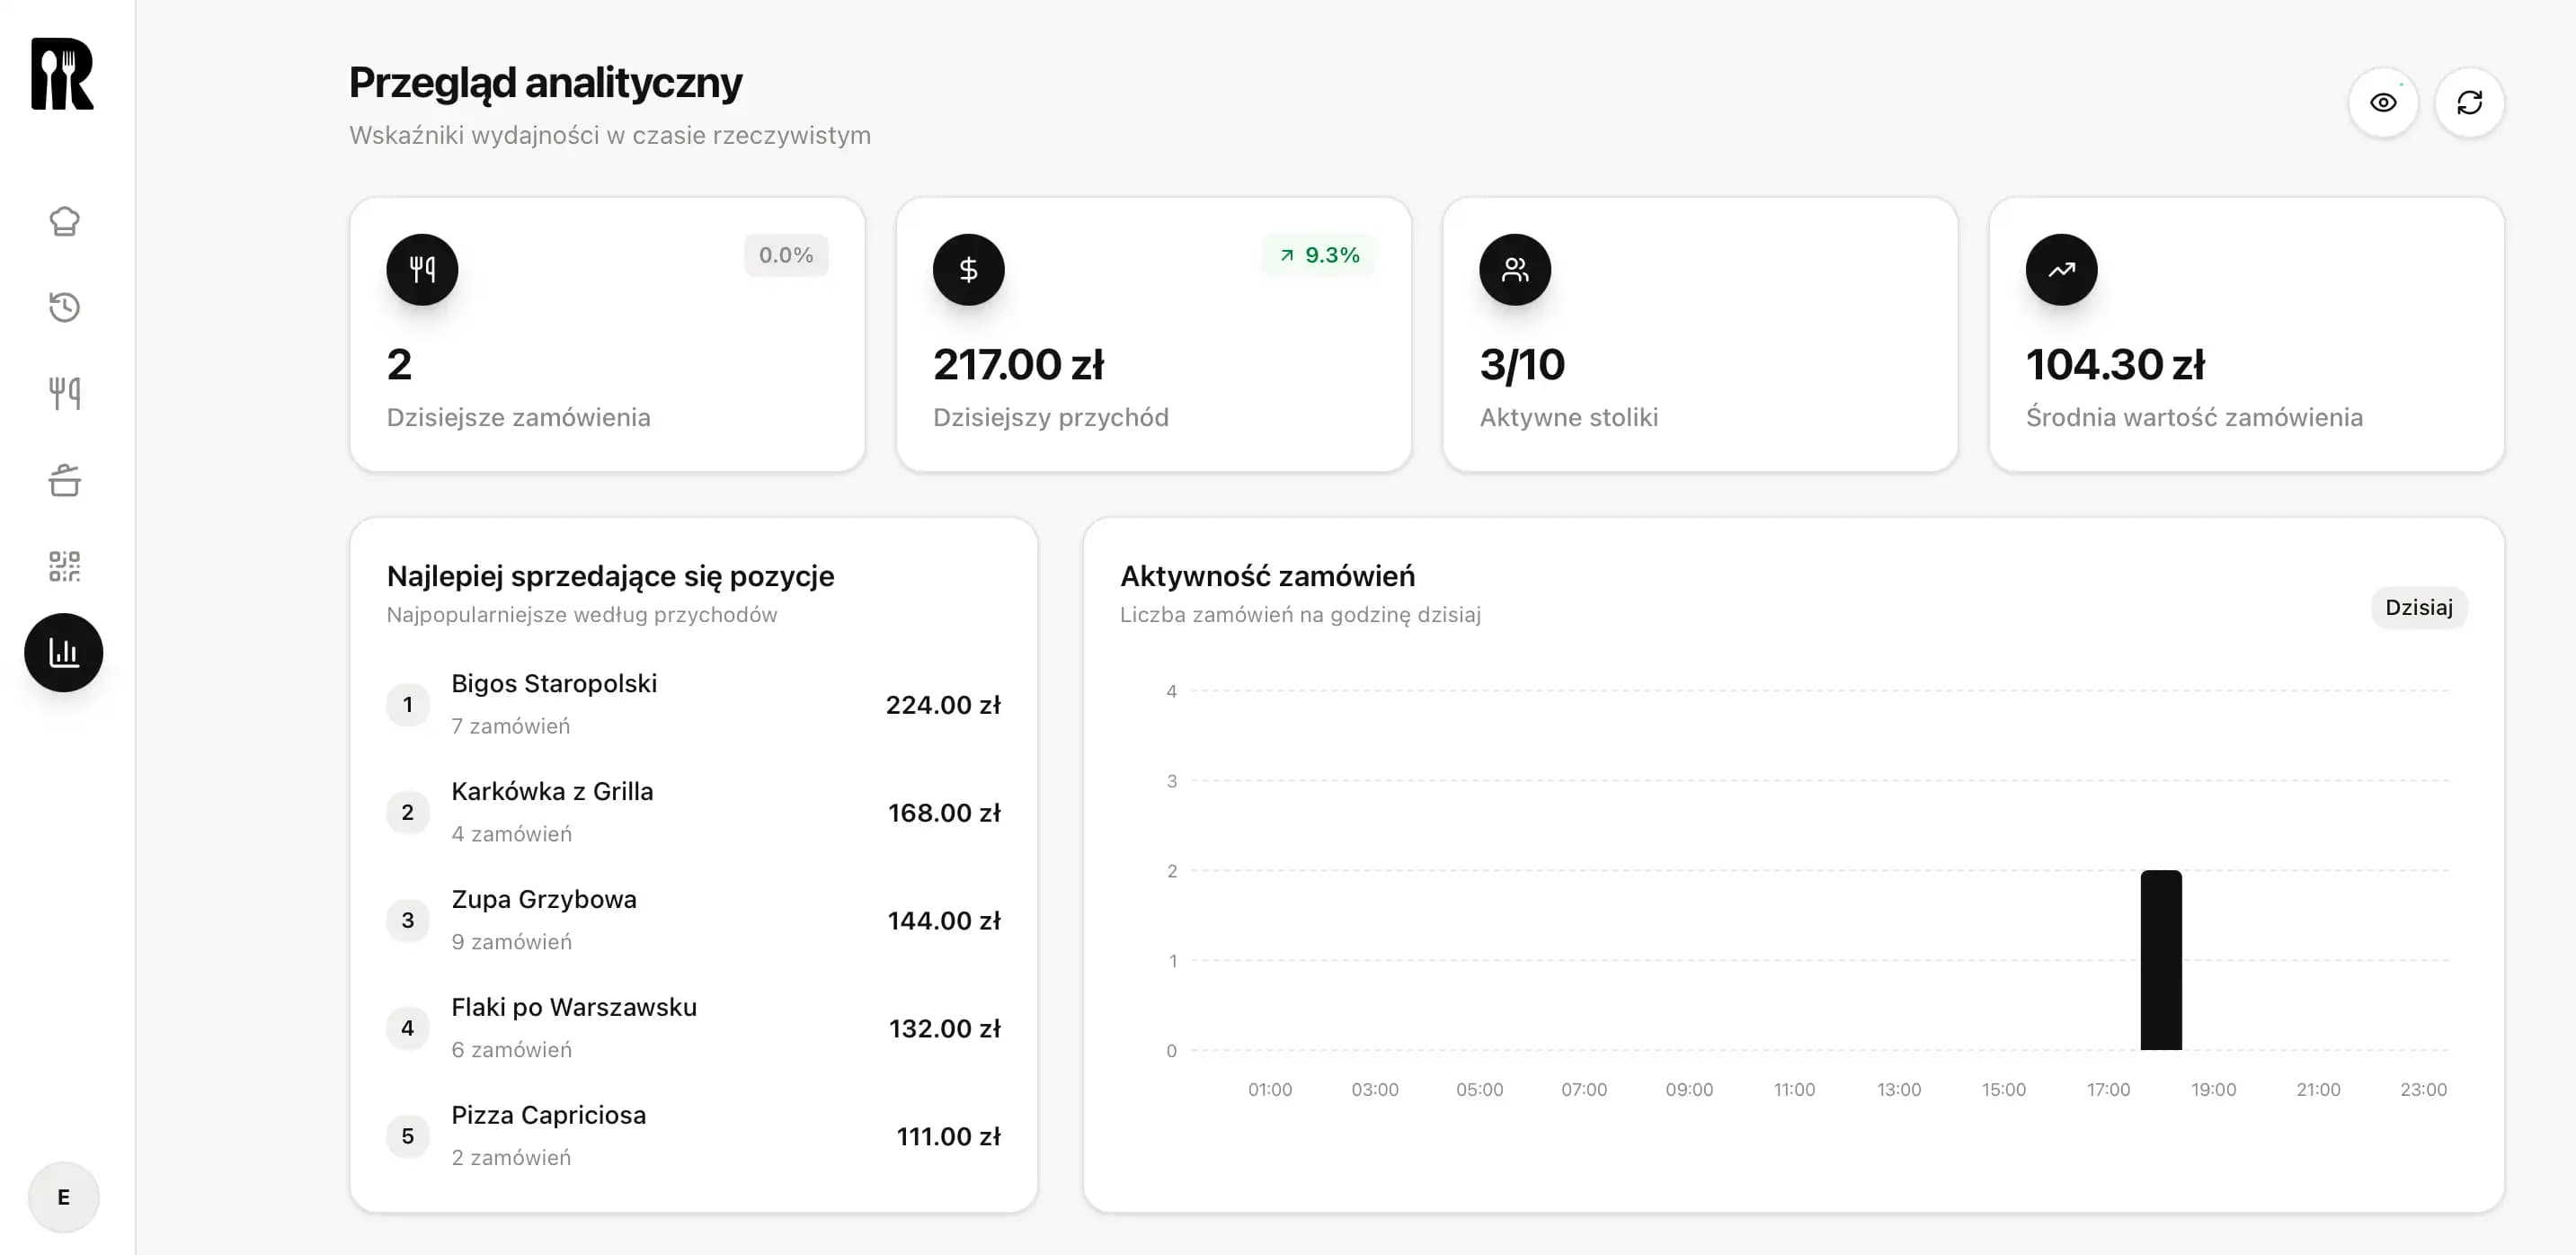2576x1255 pixels.
Task: View order history using the clock icon
Action: click(64, 307)
